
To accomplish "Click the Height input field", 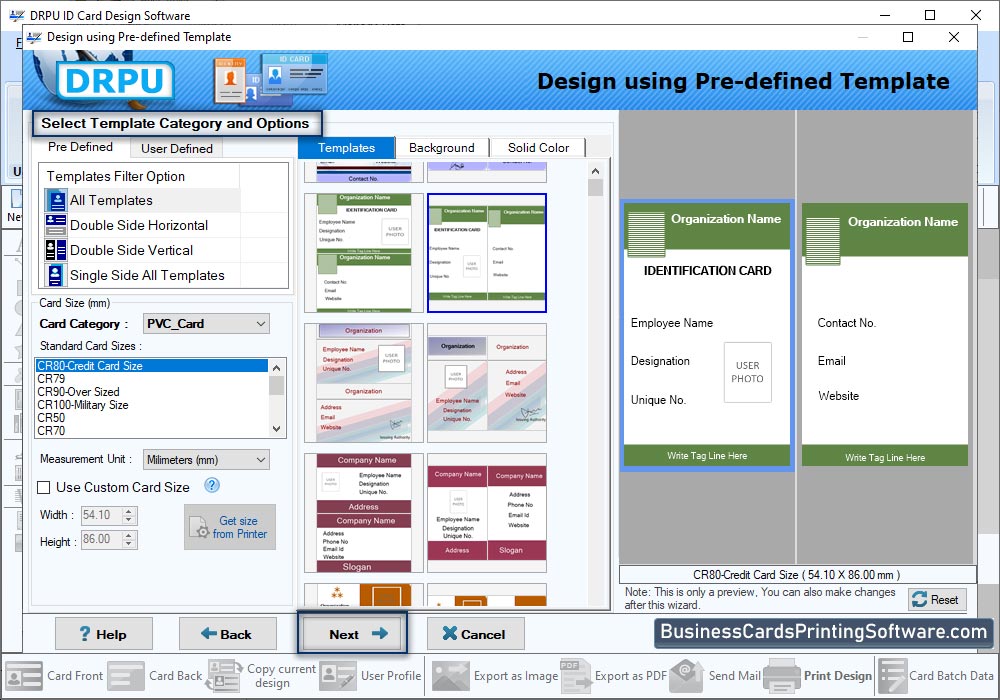I will (102, 539).
